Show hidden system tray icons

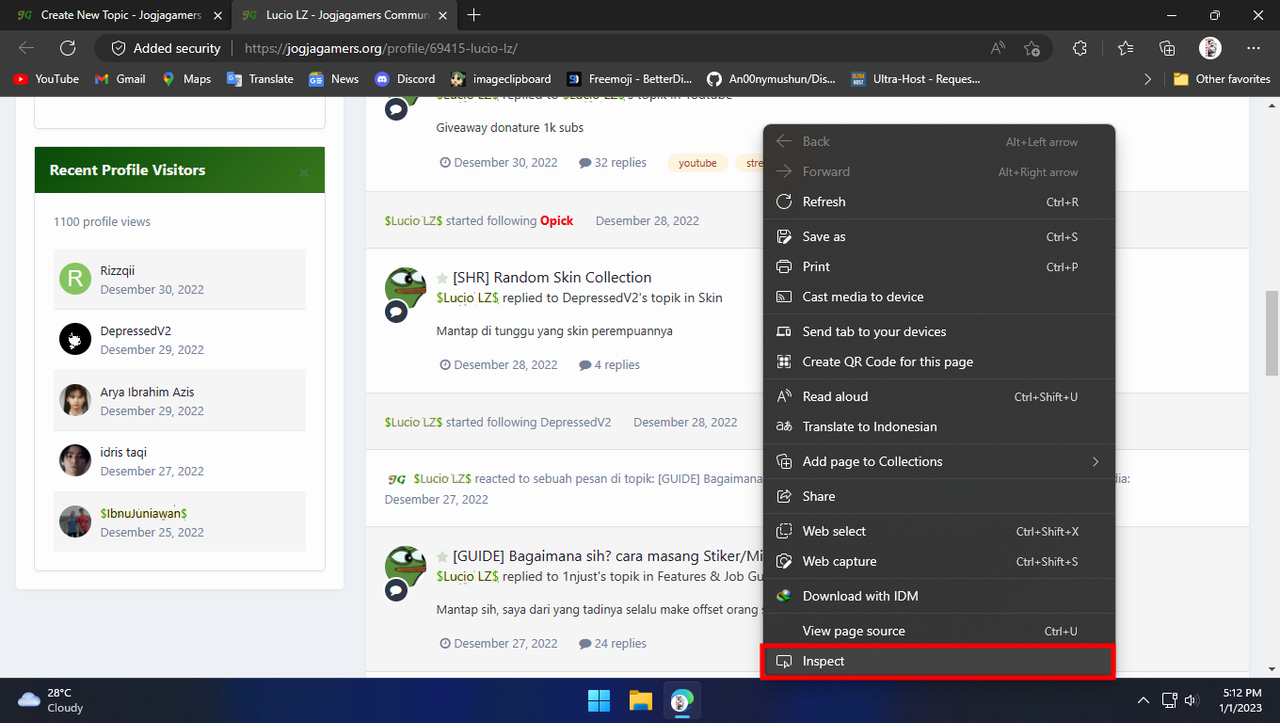(x=1143, y=700)
